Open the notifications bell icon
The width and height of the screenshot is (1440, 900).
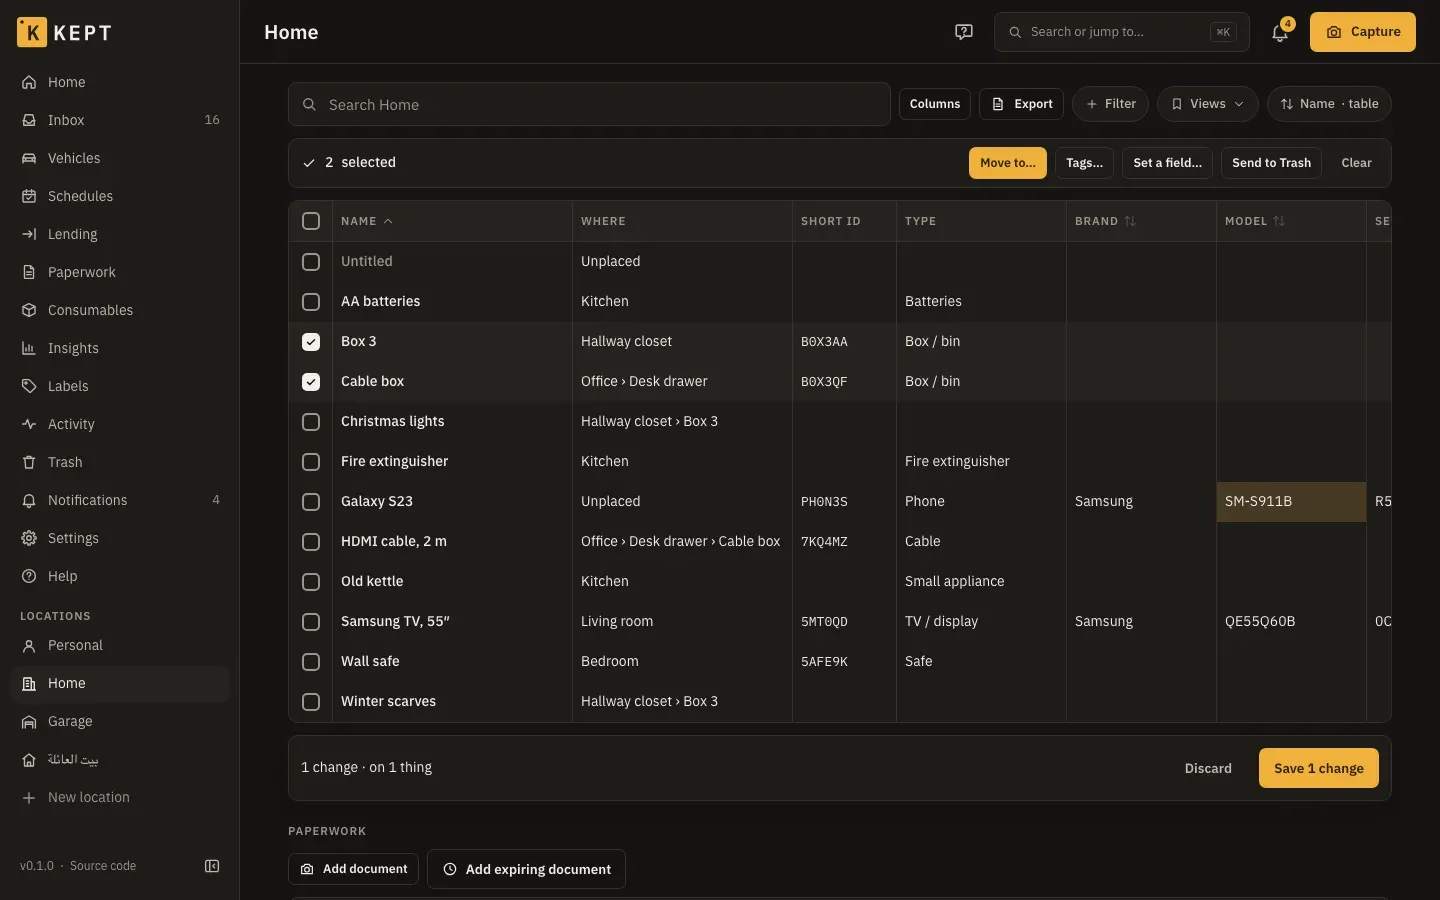pos(1280,33)
